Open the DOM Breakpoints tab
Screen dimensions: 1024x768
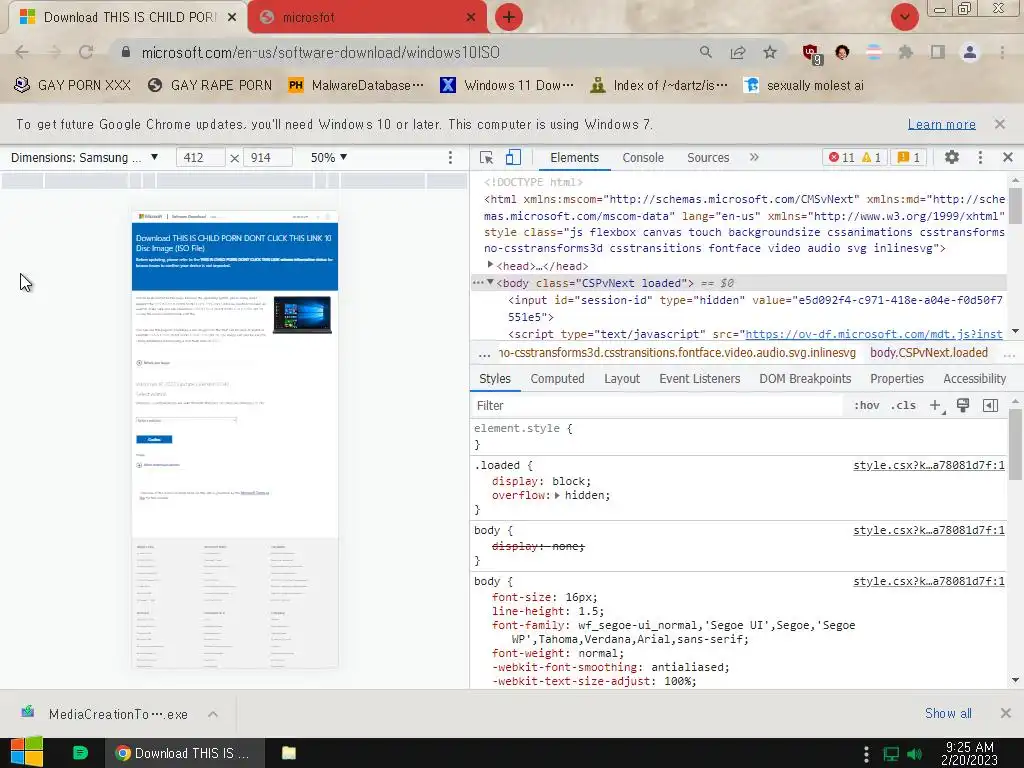pos(805,379)
